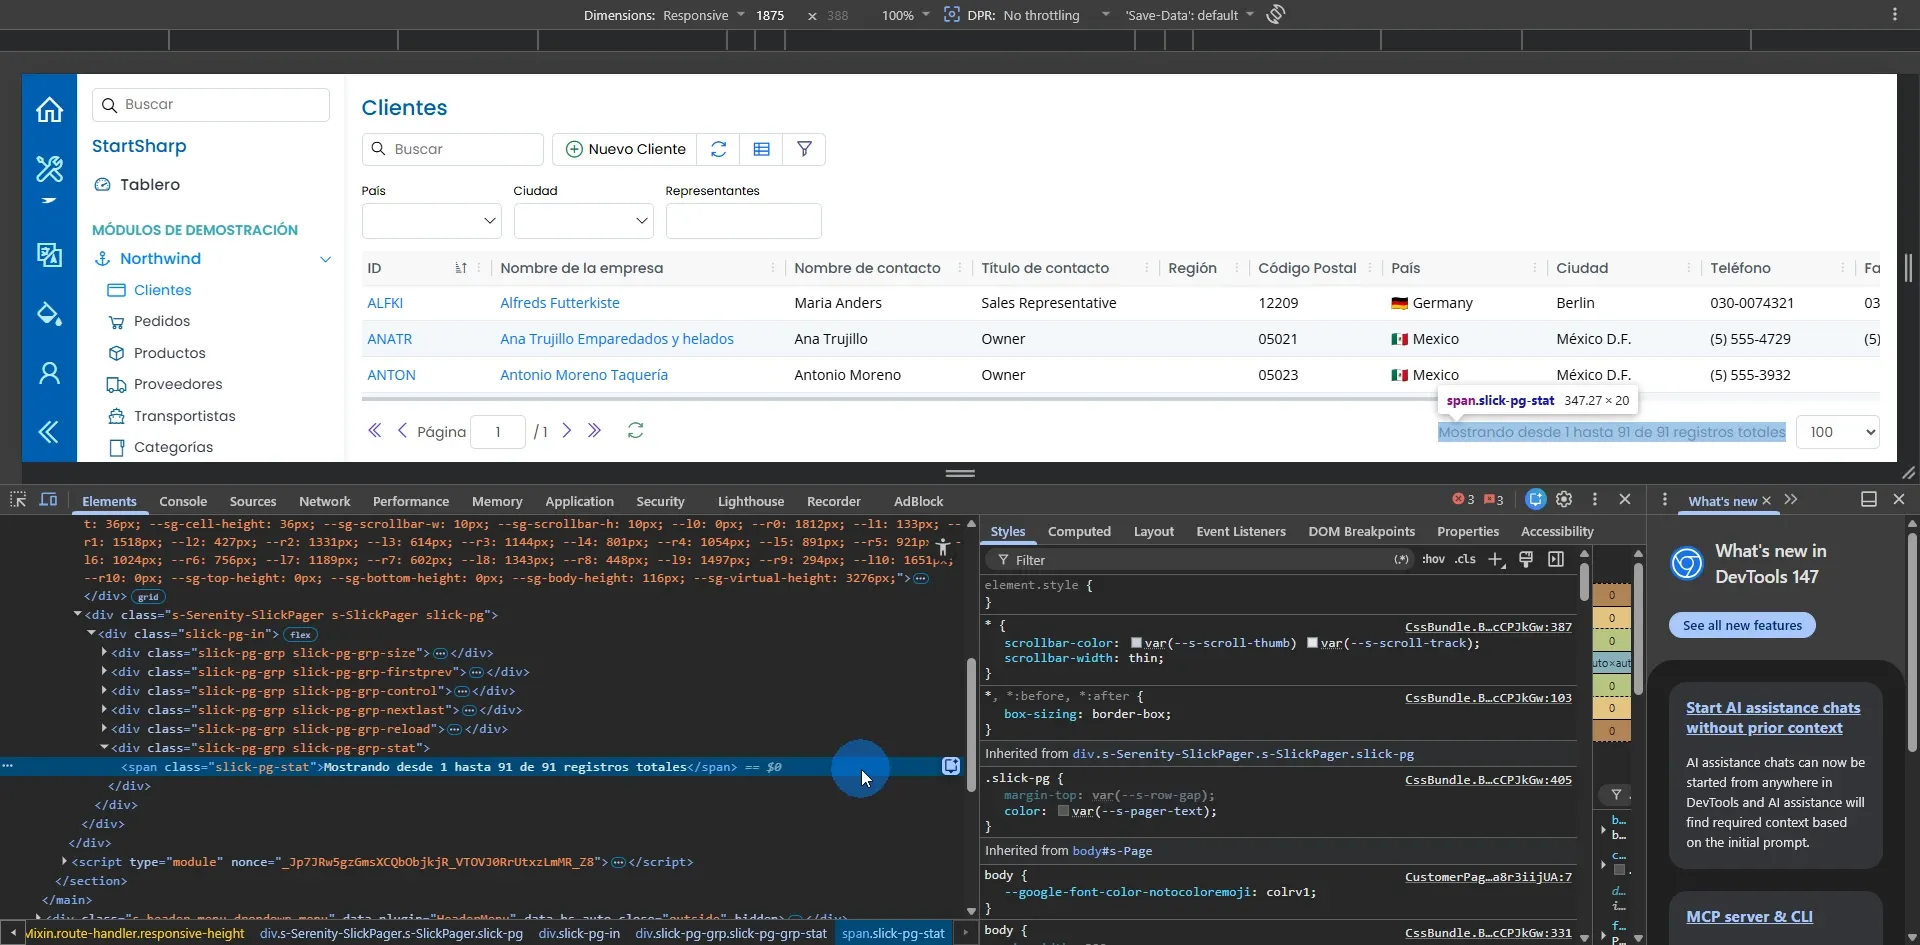This screenshot has width=1920, height=945.
Task: Open the Lighthouse tab
Action: coord(750,501)
